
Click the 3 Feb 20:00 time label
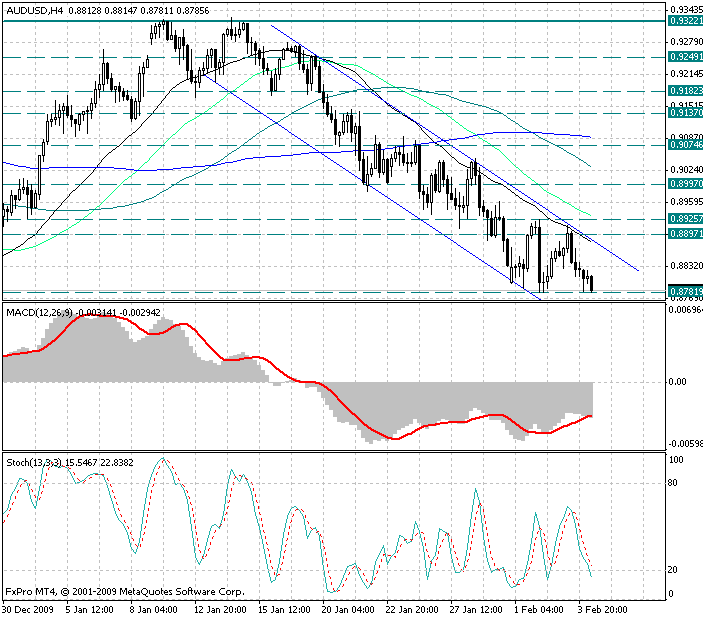tap(603, 610)
